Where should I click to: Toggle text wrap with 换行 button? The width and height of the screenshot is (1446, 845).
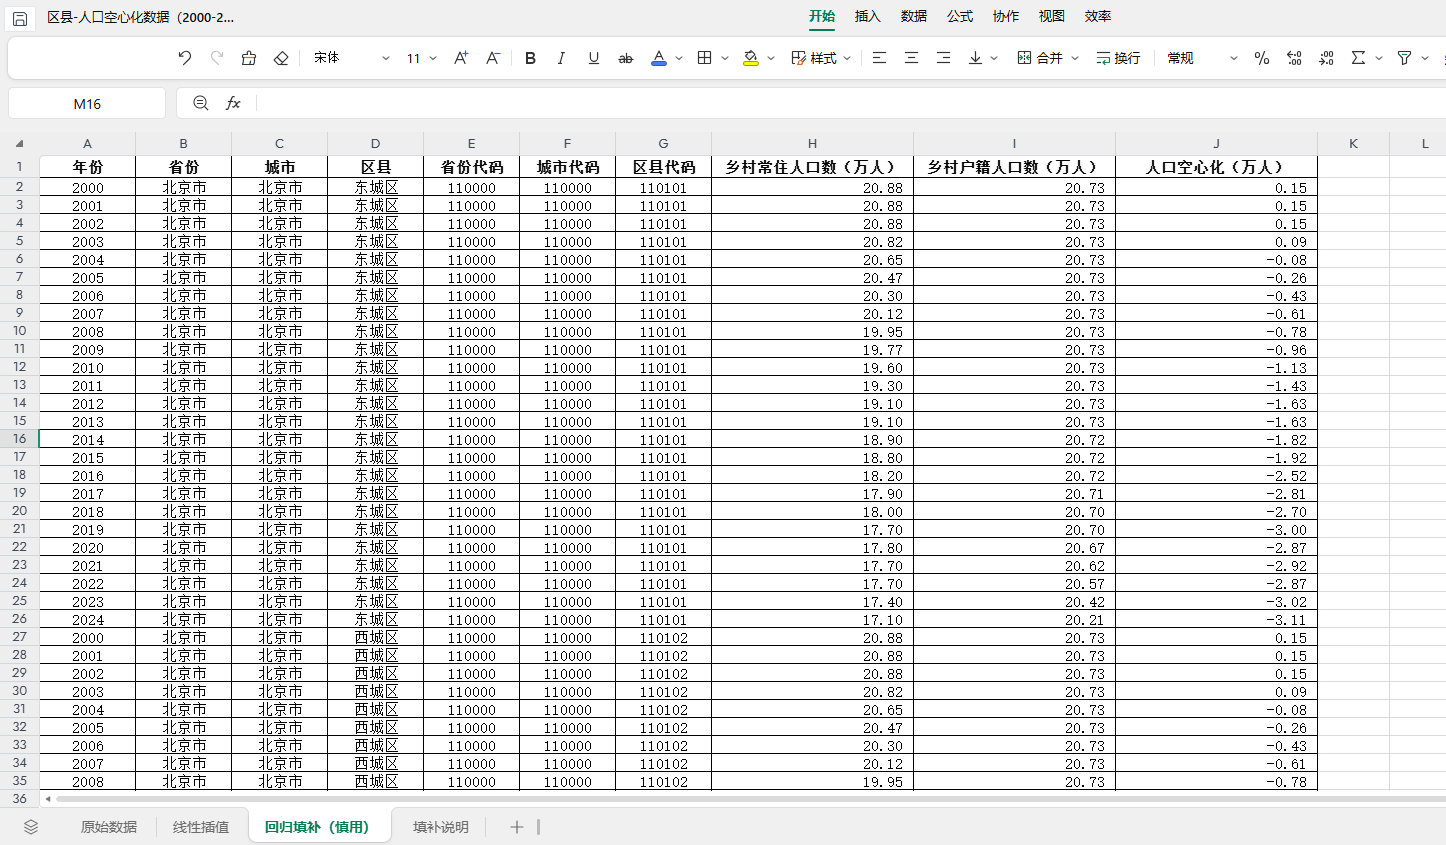tap(1117, 58)
